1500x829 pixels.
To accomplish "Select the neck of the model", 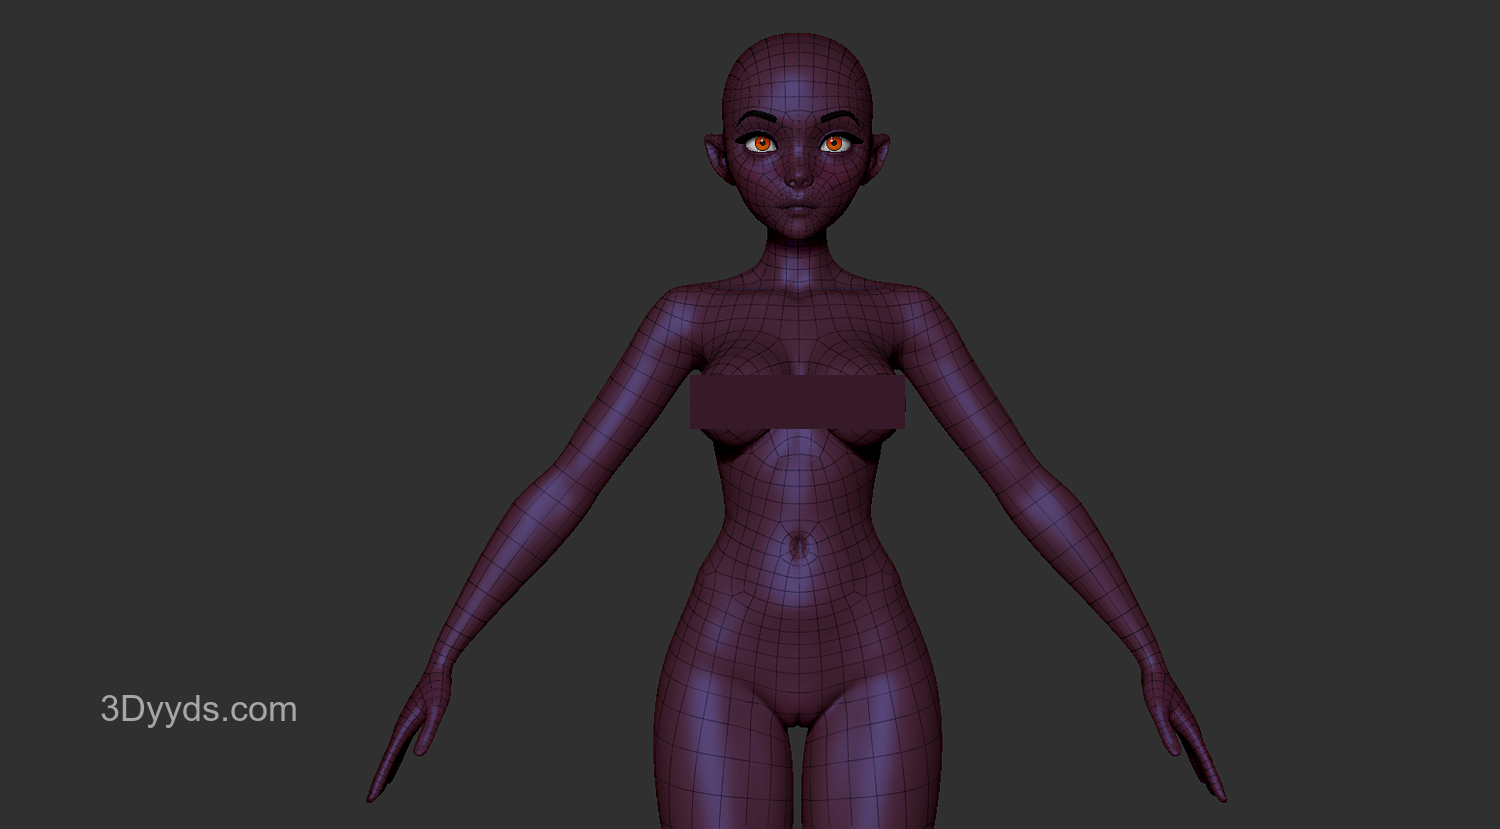I will pyautogui.click(x=797, y=260).
